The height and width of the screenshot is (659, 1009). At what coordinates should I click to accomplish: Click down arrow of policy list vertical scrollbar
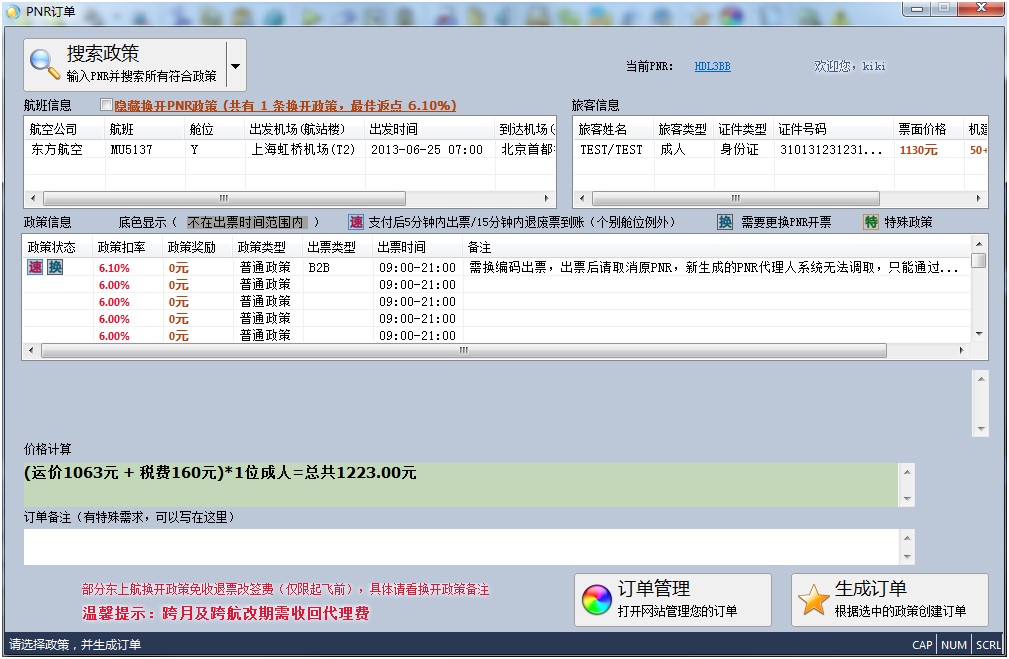(979, 333)
